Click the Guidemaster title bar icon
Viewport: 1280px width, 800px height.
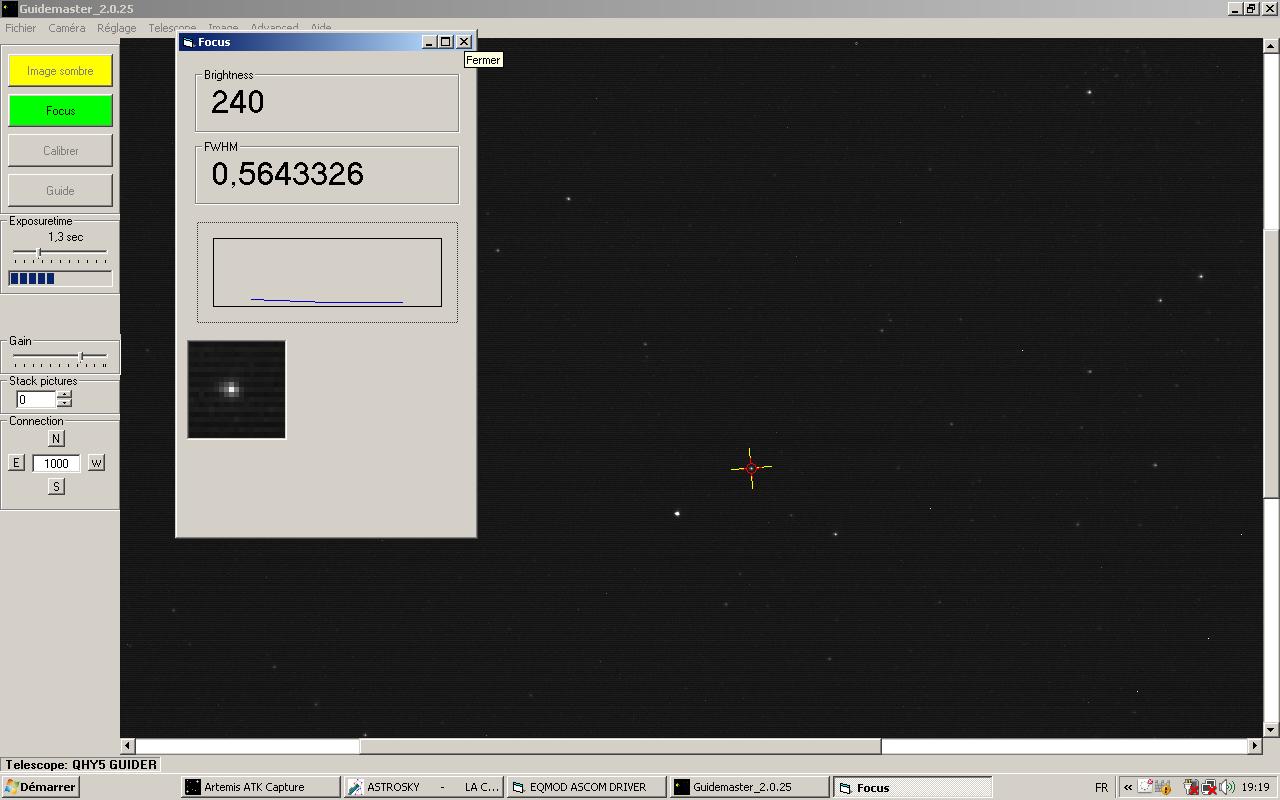[9, 9]
